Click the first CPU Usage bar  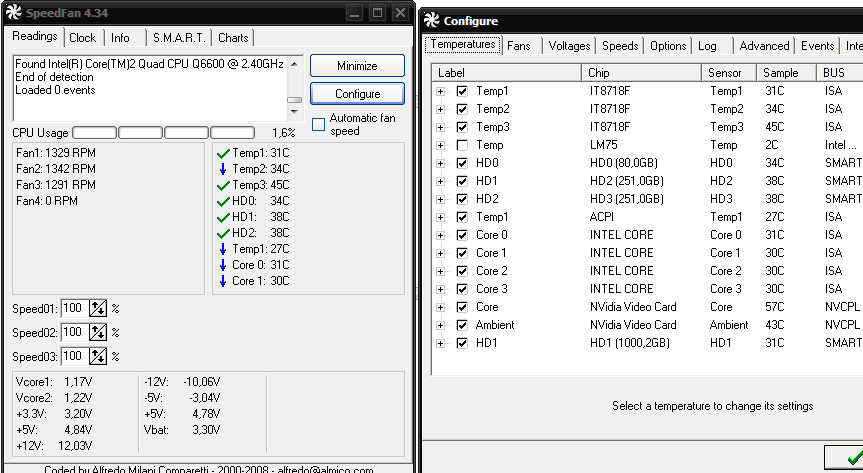[95, 133]
